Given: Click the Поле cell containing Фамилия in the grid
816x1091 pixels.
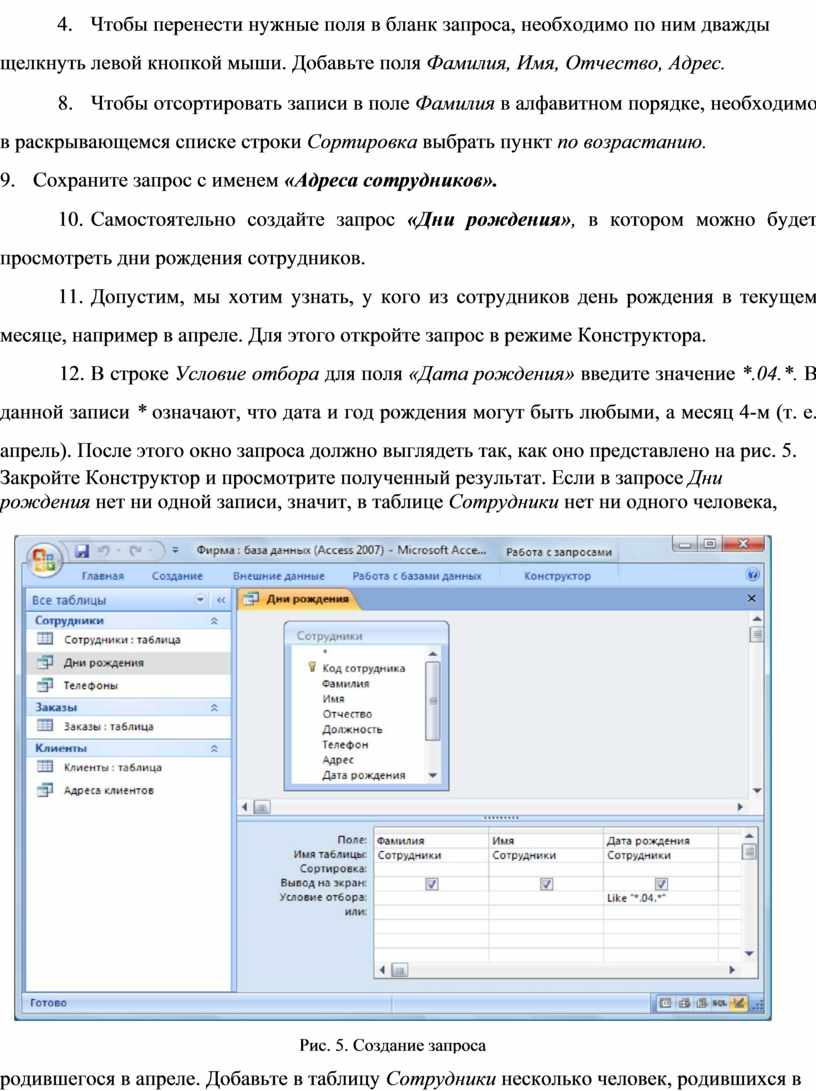Looking at the screenshot, I should point(431,841).
